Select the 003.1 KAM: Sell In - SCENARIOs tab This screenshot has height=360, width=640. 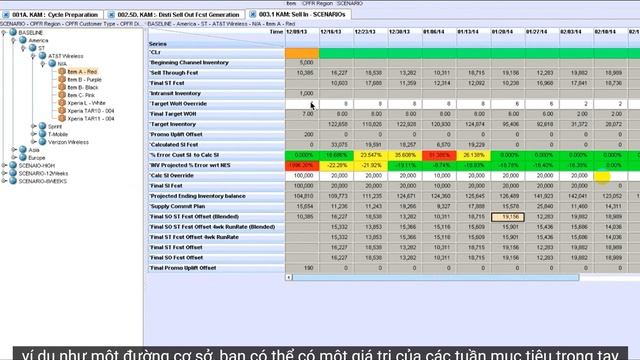[302, 14]
